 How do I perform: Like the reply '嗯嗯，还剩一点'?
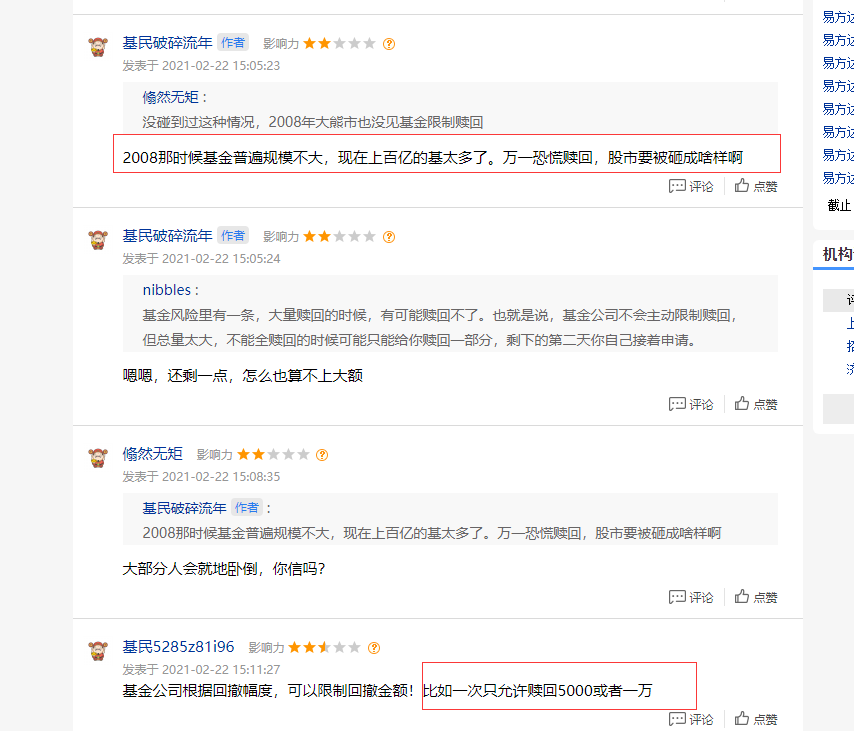click(x=755, y=404)
